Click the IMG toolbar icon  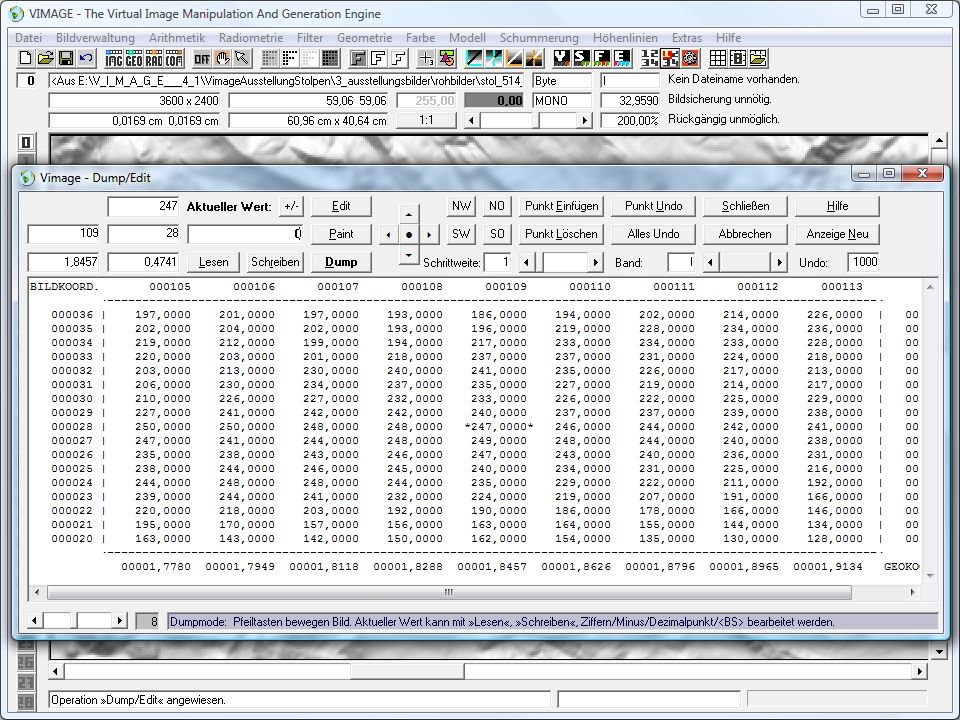tap(114, 58)
